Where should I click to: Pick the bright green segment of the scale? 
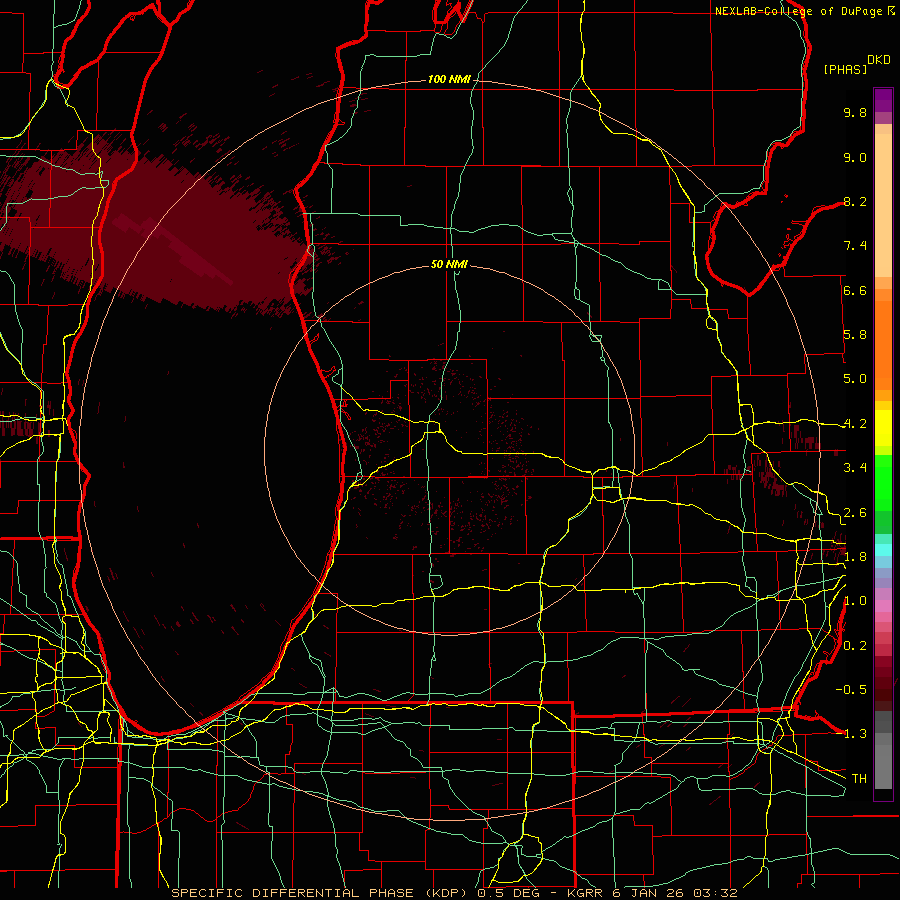click(x=883, y=482)
